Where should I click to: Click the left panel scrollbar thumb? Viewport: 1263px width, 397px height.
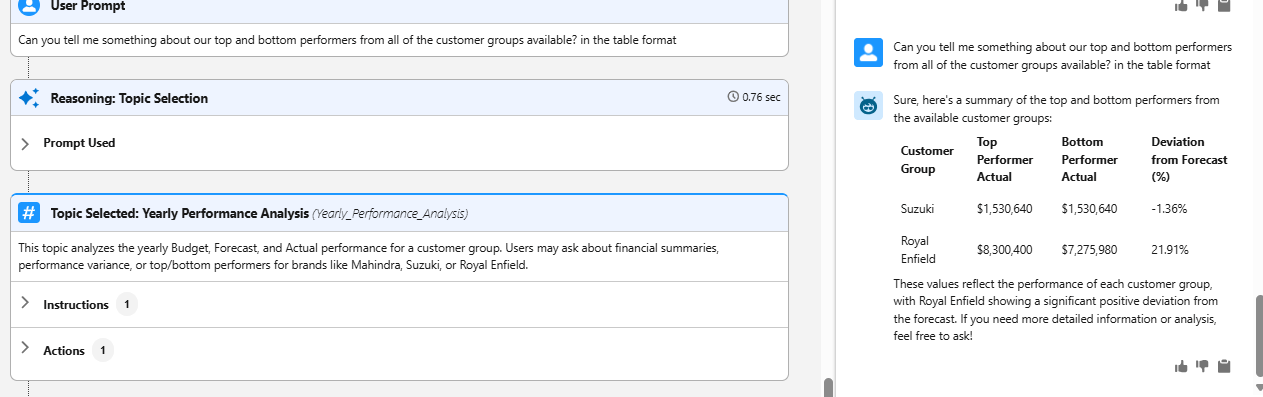pos(827,387)
